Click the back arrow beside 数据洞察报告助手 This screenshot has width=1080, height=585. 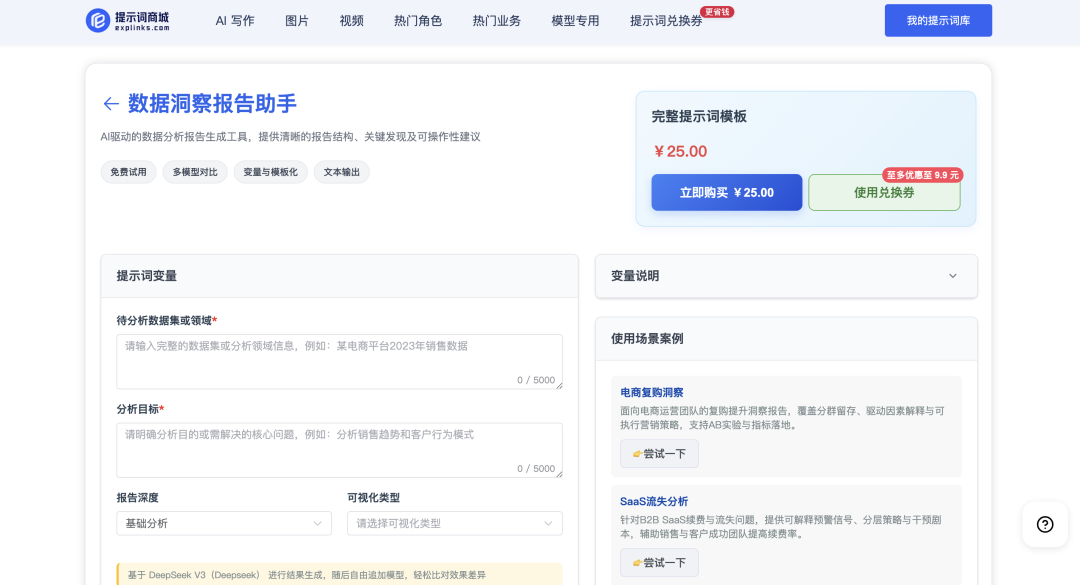click(111, 104)
